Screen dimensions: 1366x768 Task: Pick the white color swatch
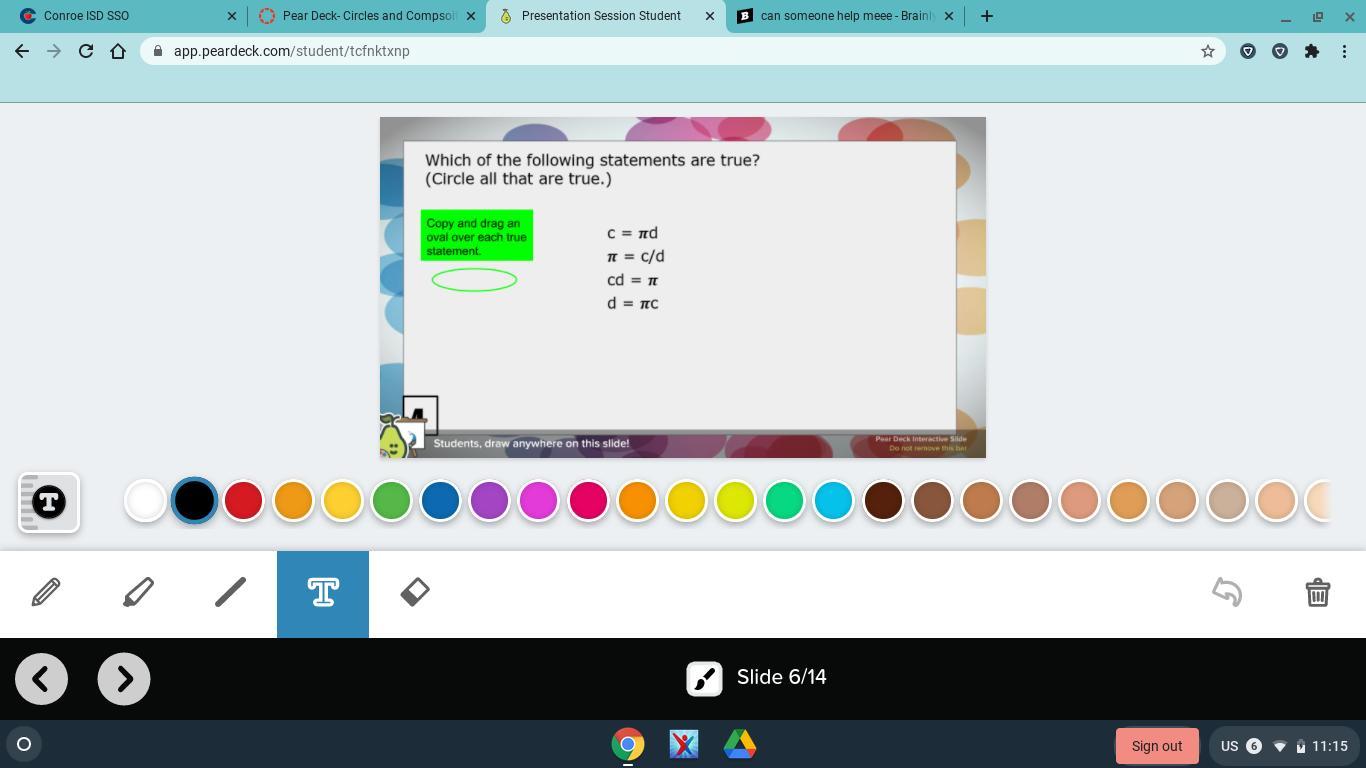point(145,501)
